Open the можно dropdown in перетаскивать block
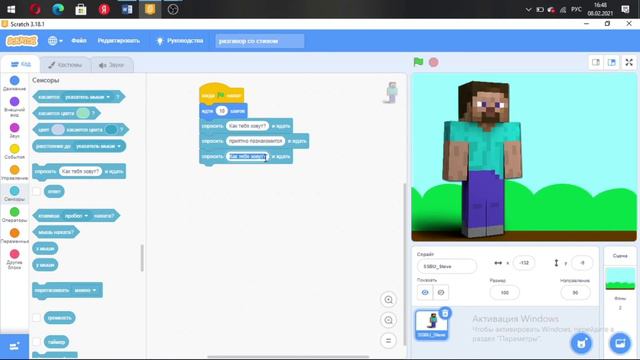The image size is (640, 360). (x=85, y=290)
